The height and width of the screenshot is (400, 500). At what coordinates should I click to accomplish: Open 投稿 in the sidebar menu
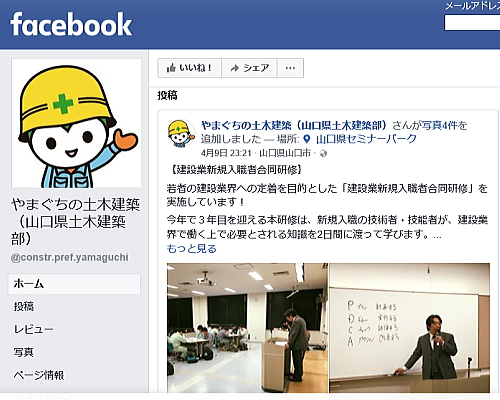pyautogui.click(x=24, y=306)
